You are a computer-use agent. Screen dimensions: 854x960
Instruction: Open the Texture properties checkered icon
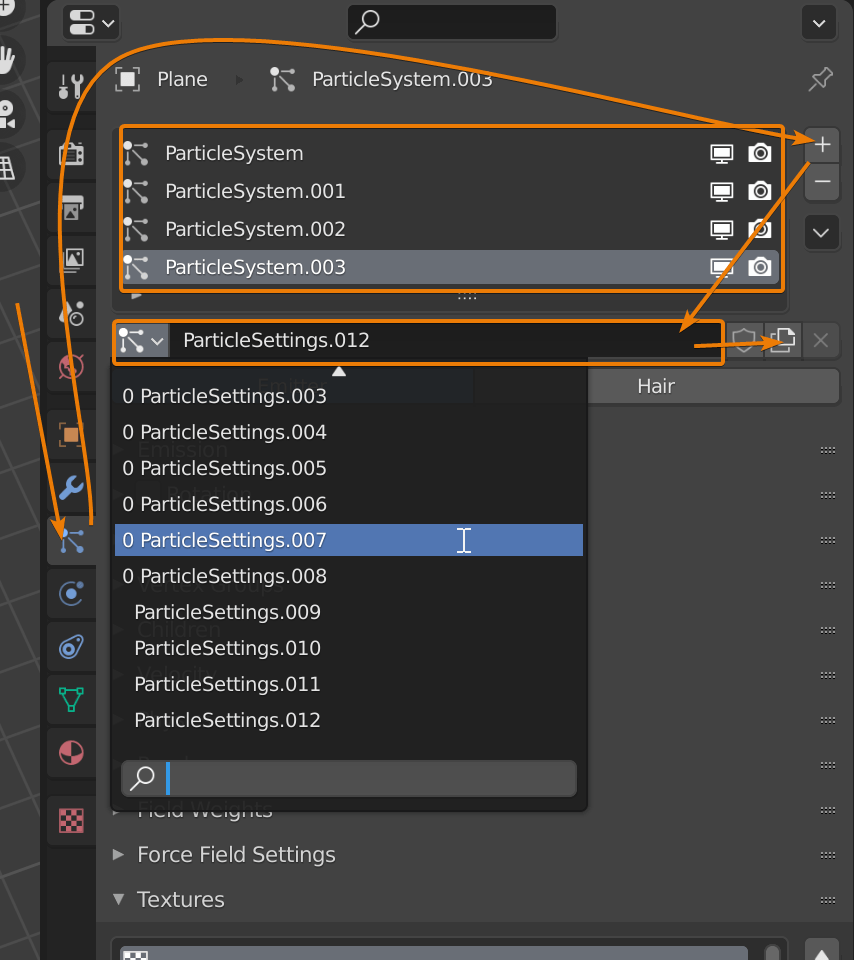click(71, 820)
